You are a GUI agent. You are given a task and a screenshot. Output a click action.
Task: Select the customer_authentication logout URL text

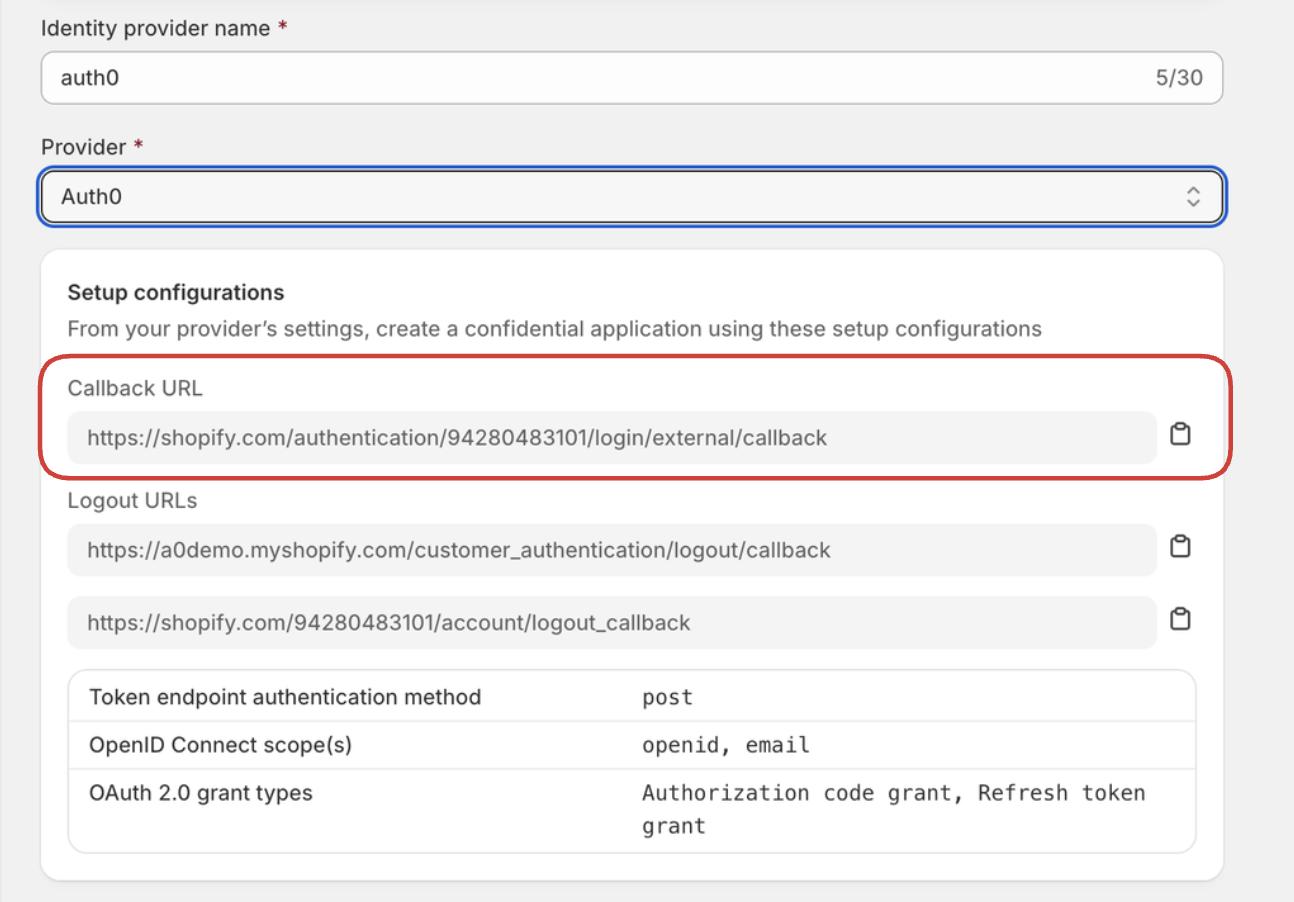459,551
